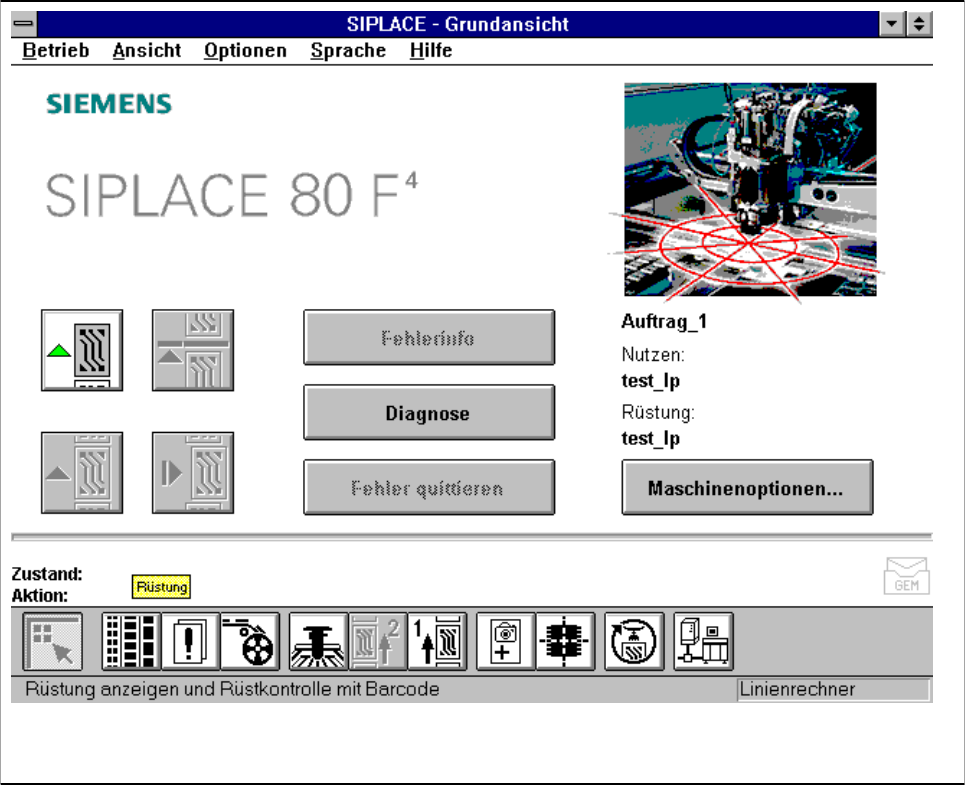The height and width of the screenshot is (785, 965).
Task: Click the "Zustand:" status label
Action: tap(47, 574)
